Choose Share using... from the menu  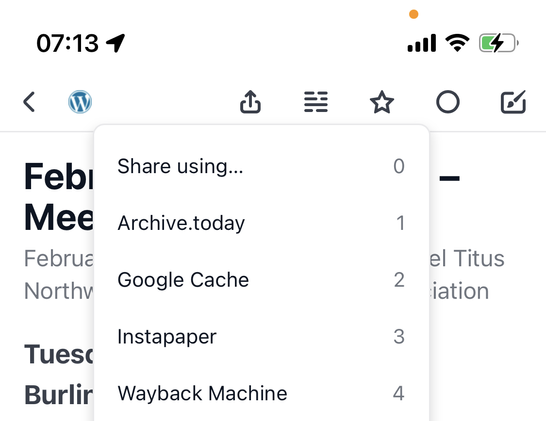(261, 166)
